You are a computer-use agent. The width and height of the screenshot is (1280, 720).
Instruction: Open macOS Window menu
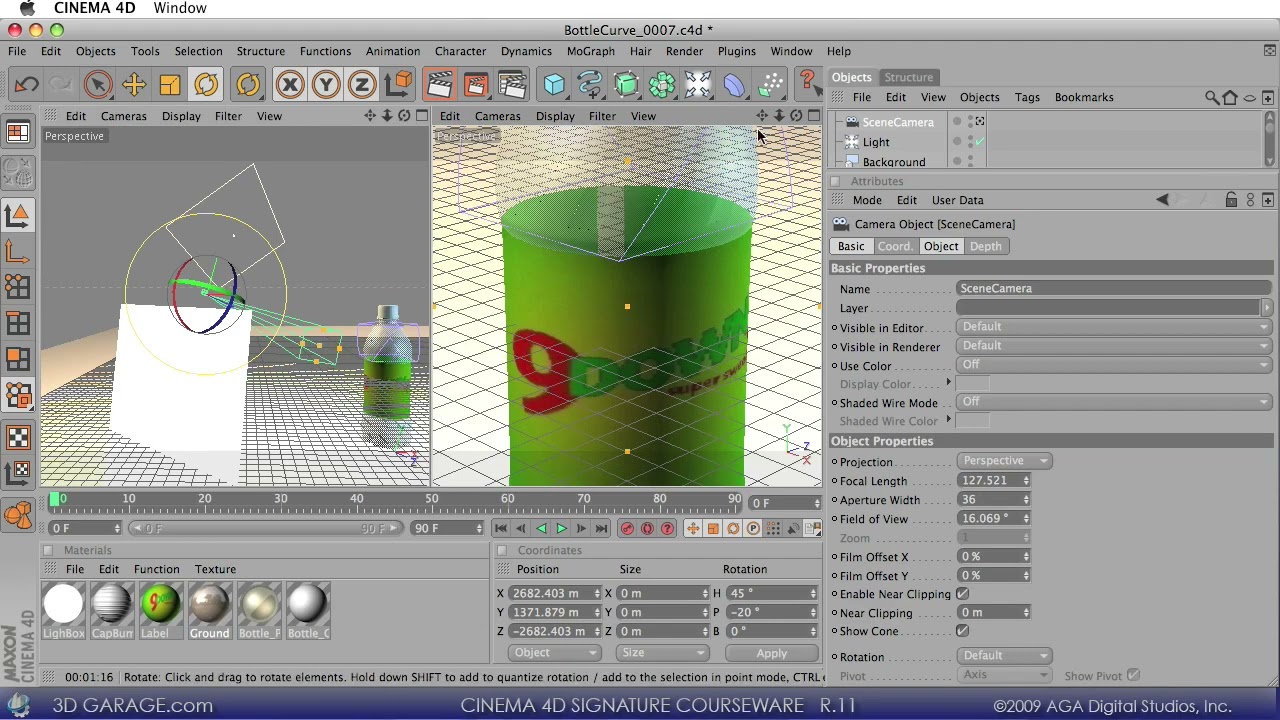180,8
